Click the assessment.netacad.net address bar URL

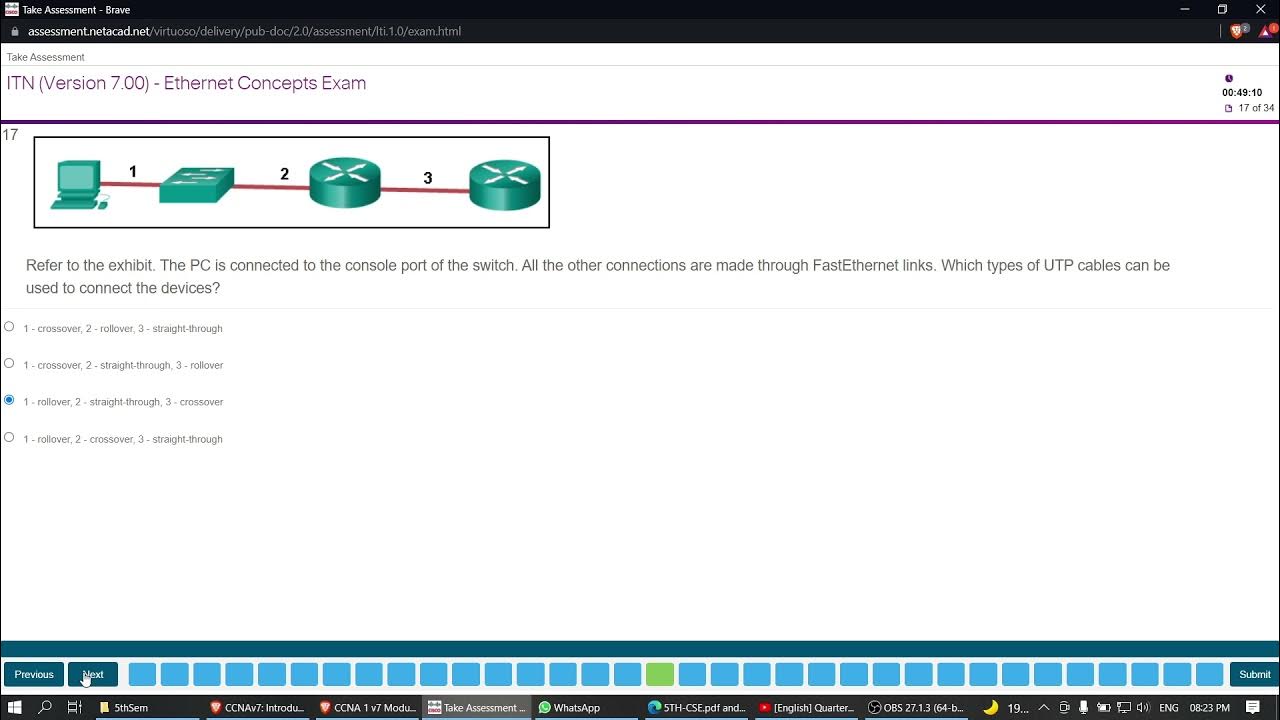pos(244,31)
